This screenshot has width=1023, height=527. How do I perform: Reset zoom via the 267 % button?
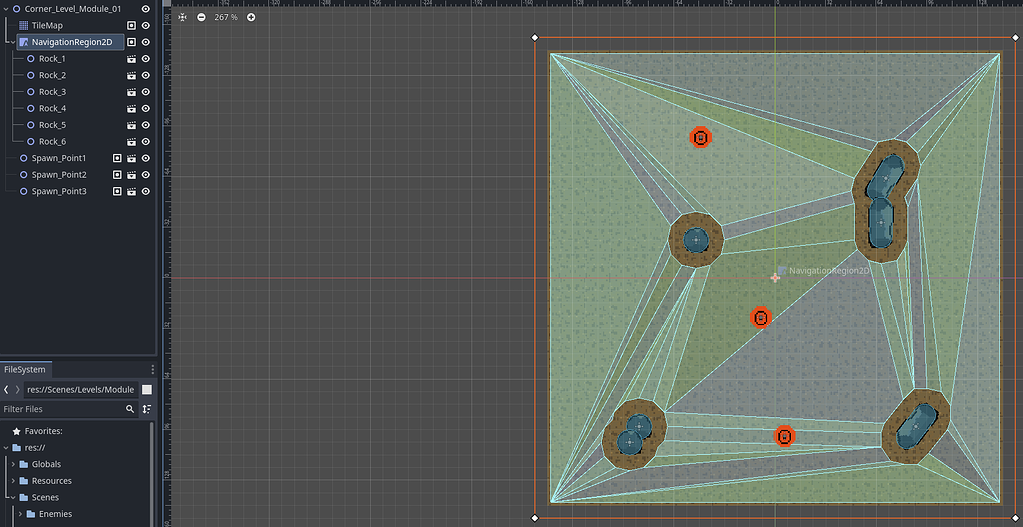(226, 17)
